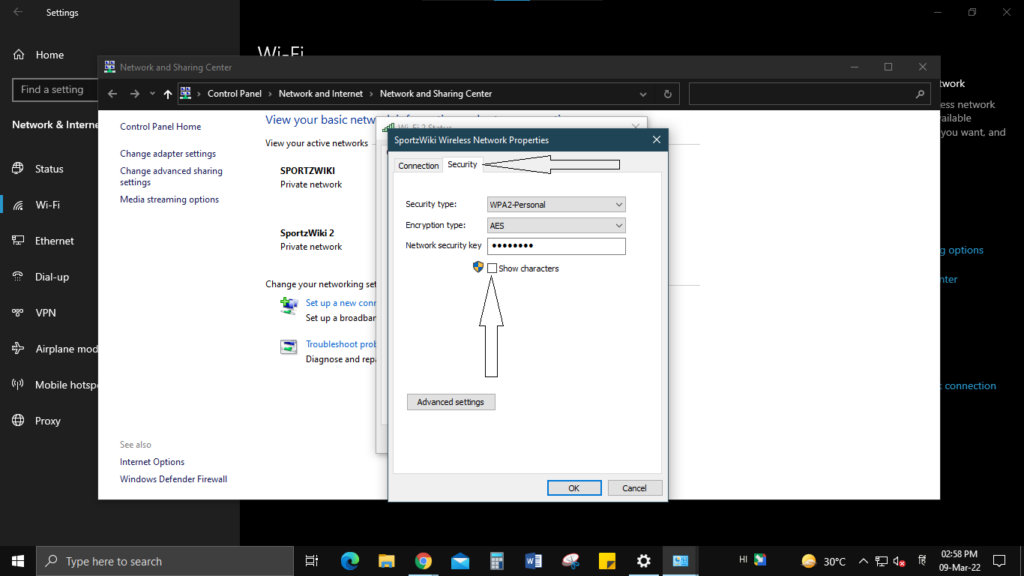Open File Explorer from taskbar
This screenshot has width=1024, height=576.
tap(387, 561)
